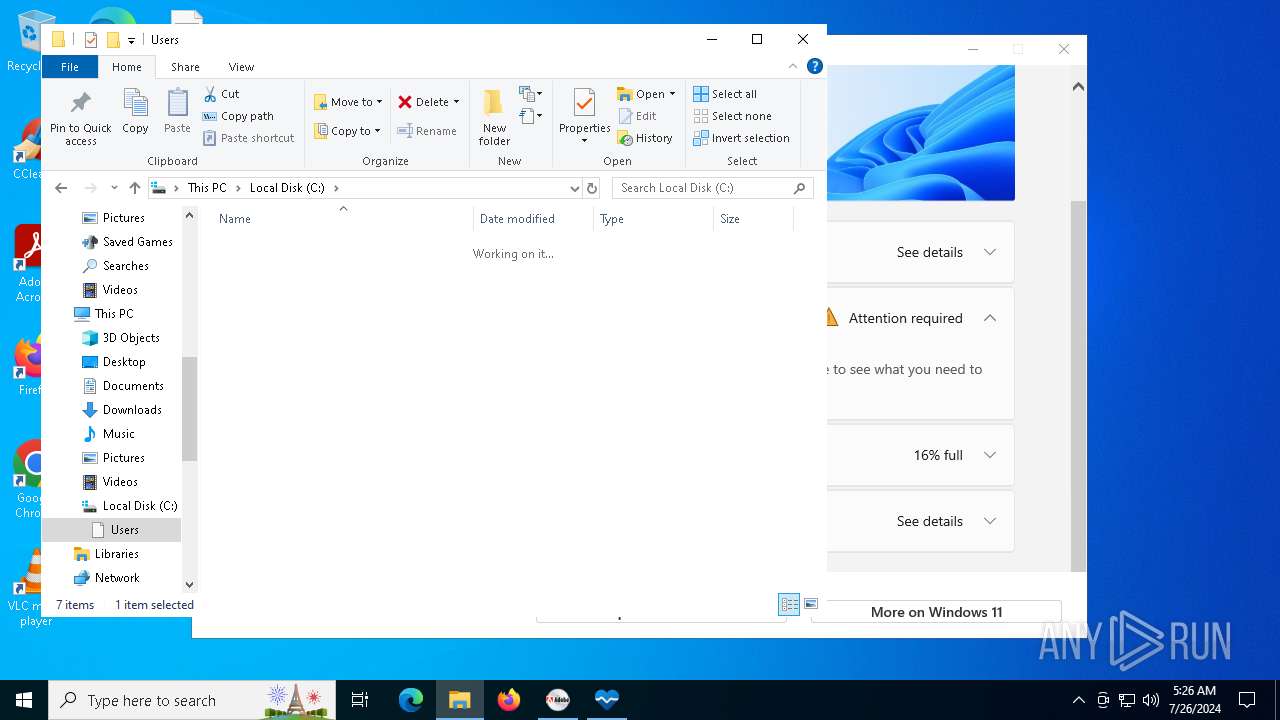Image resolution: width=1280 pixels, height=720 pixels.
Task: Switch to the View ribbon tab
Action: click(241, 67)
